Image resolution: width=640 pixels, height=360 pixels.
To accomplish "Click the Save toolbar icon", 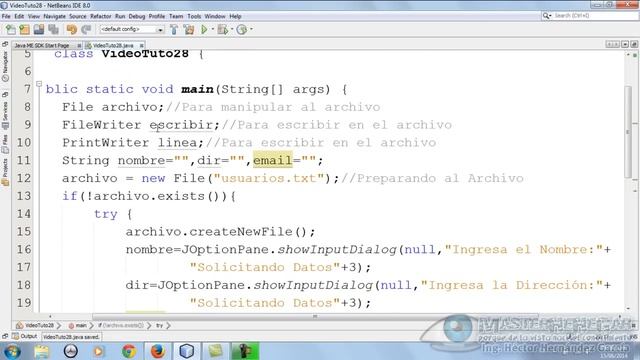I will pyautogui.click(x=39, y=29).
